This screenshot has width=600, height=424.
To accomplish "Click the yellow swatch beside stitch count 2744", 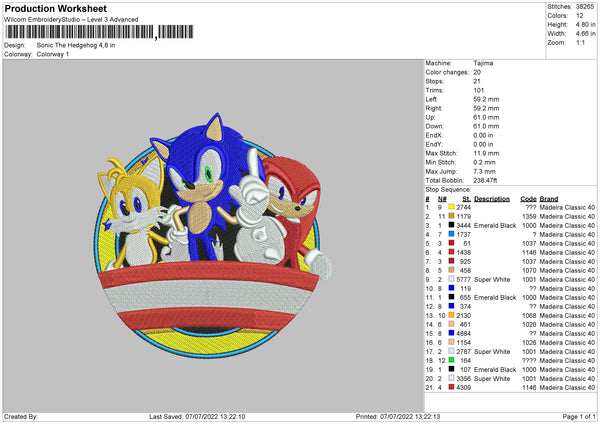I will [x=451, y=207].
